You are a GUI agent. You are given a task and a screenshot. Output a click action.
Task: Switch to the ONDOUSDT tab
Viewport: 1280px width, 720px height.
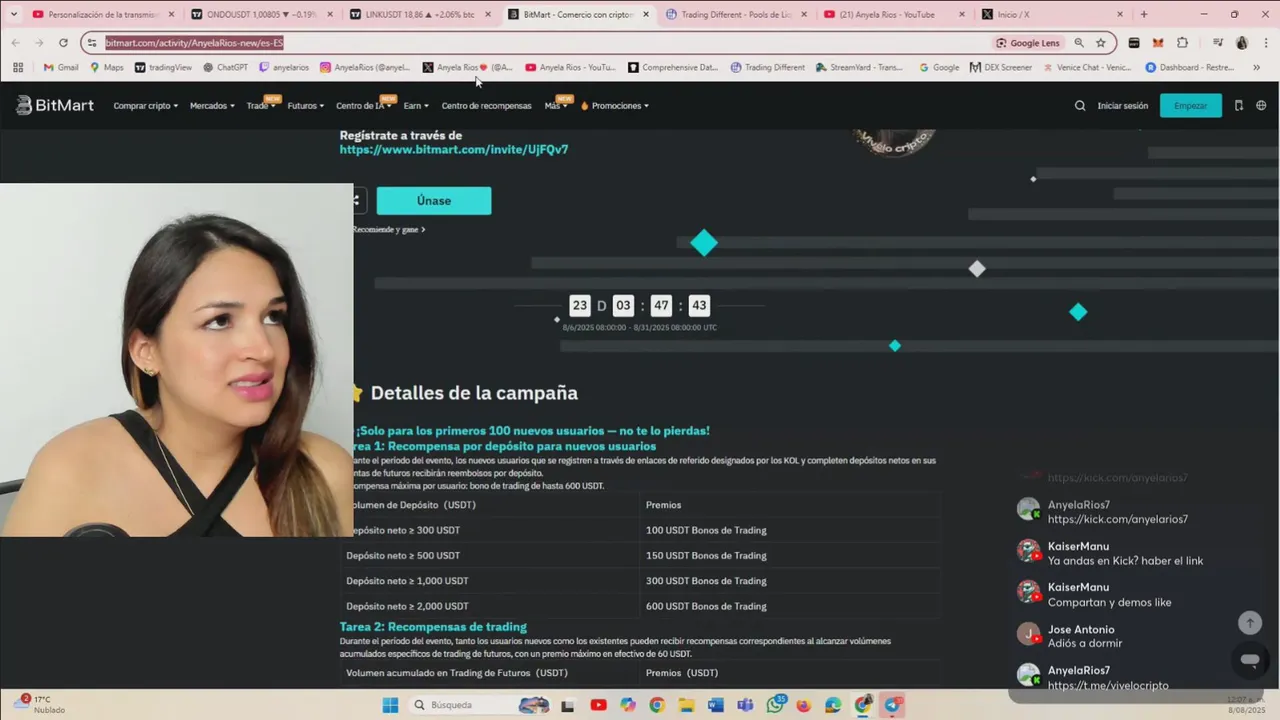tap(260, 15)
